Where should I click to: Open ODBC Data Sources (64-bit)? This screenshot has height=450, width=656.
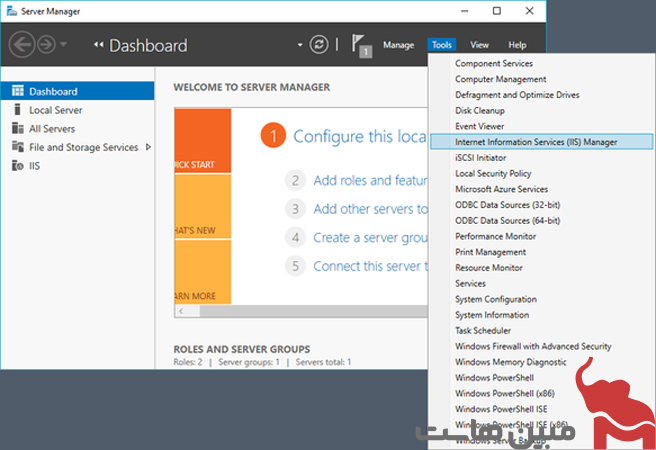tap(507, 220)
